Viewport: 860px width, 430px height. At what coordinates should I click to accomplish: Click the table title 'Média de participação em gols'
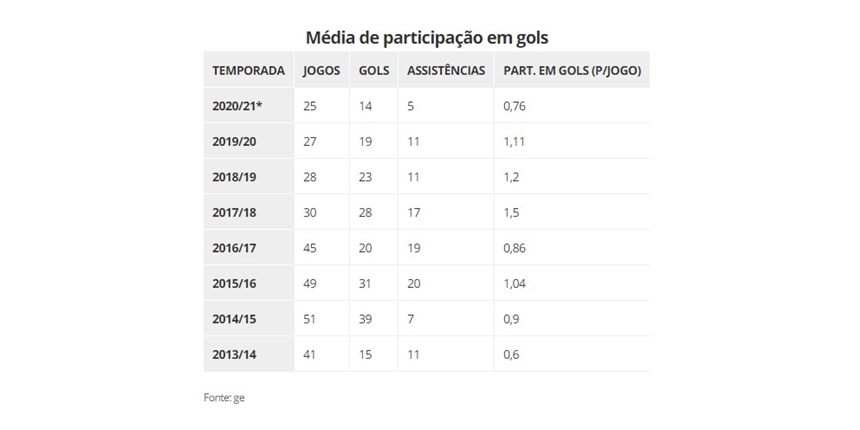[427, 37]
